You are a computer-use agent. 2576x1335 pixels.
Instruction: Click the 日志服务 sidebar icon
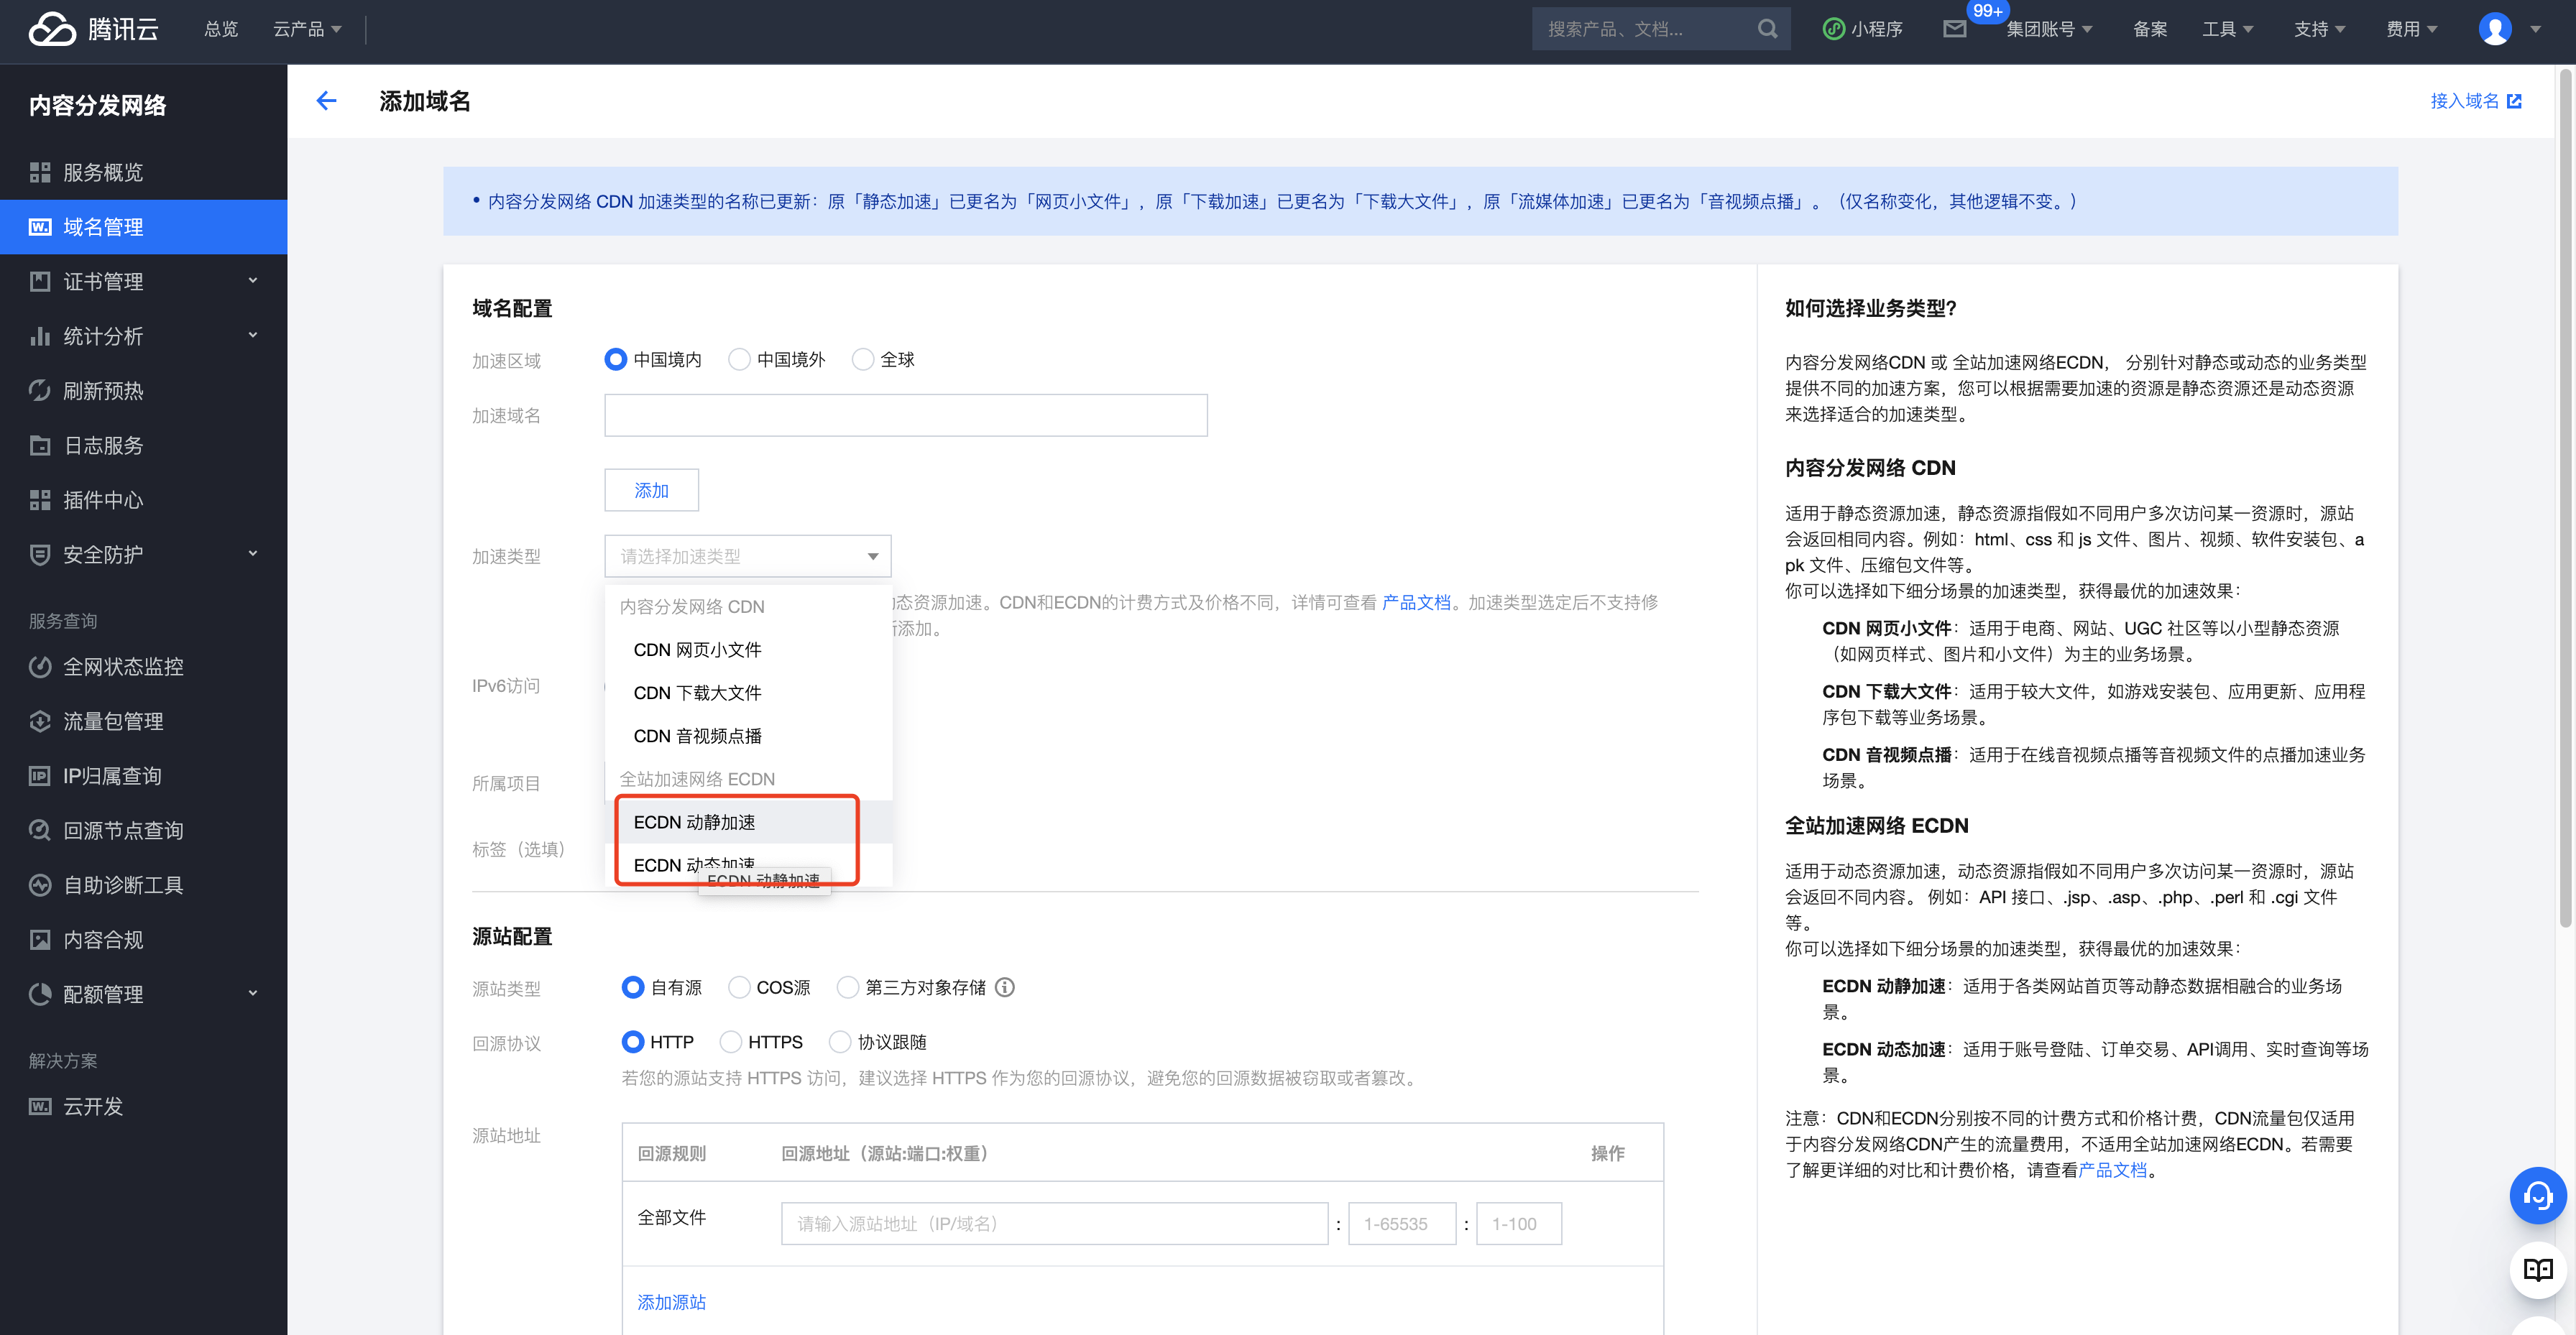40,445
